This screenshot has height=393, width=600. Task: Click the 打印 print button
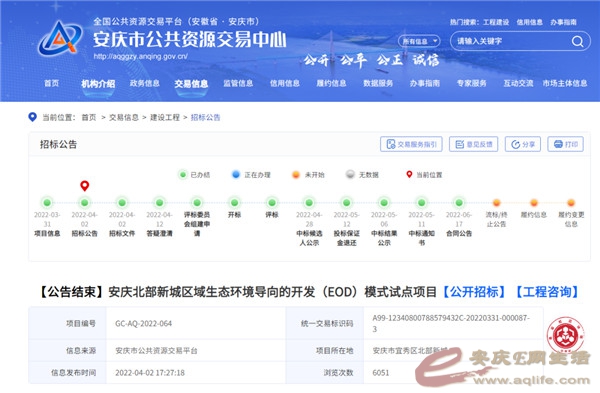click(x=565, y=144)
